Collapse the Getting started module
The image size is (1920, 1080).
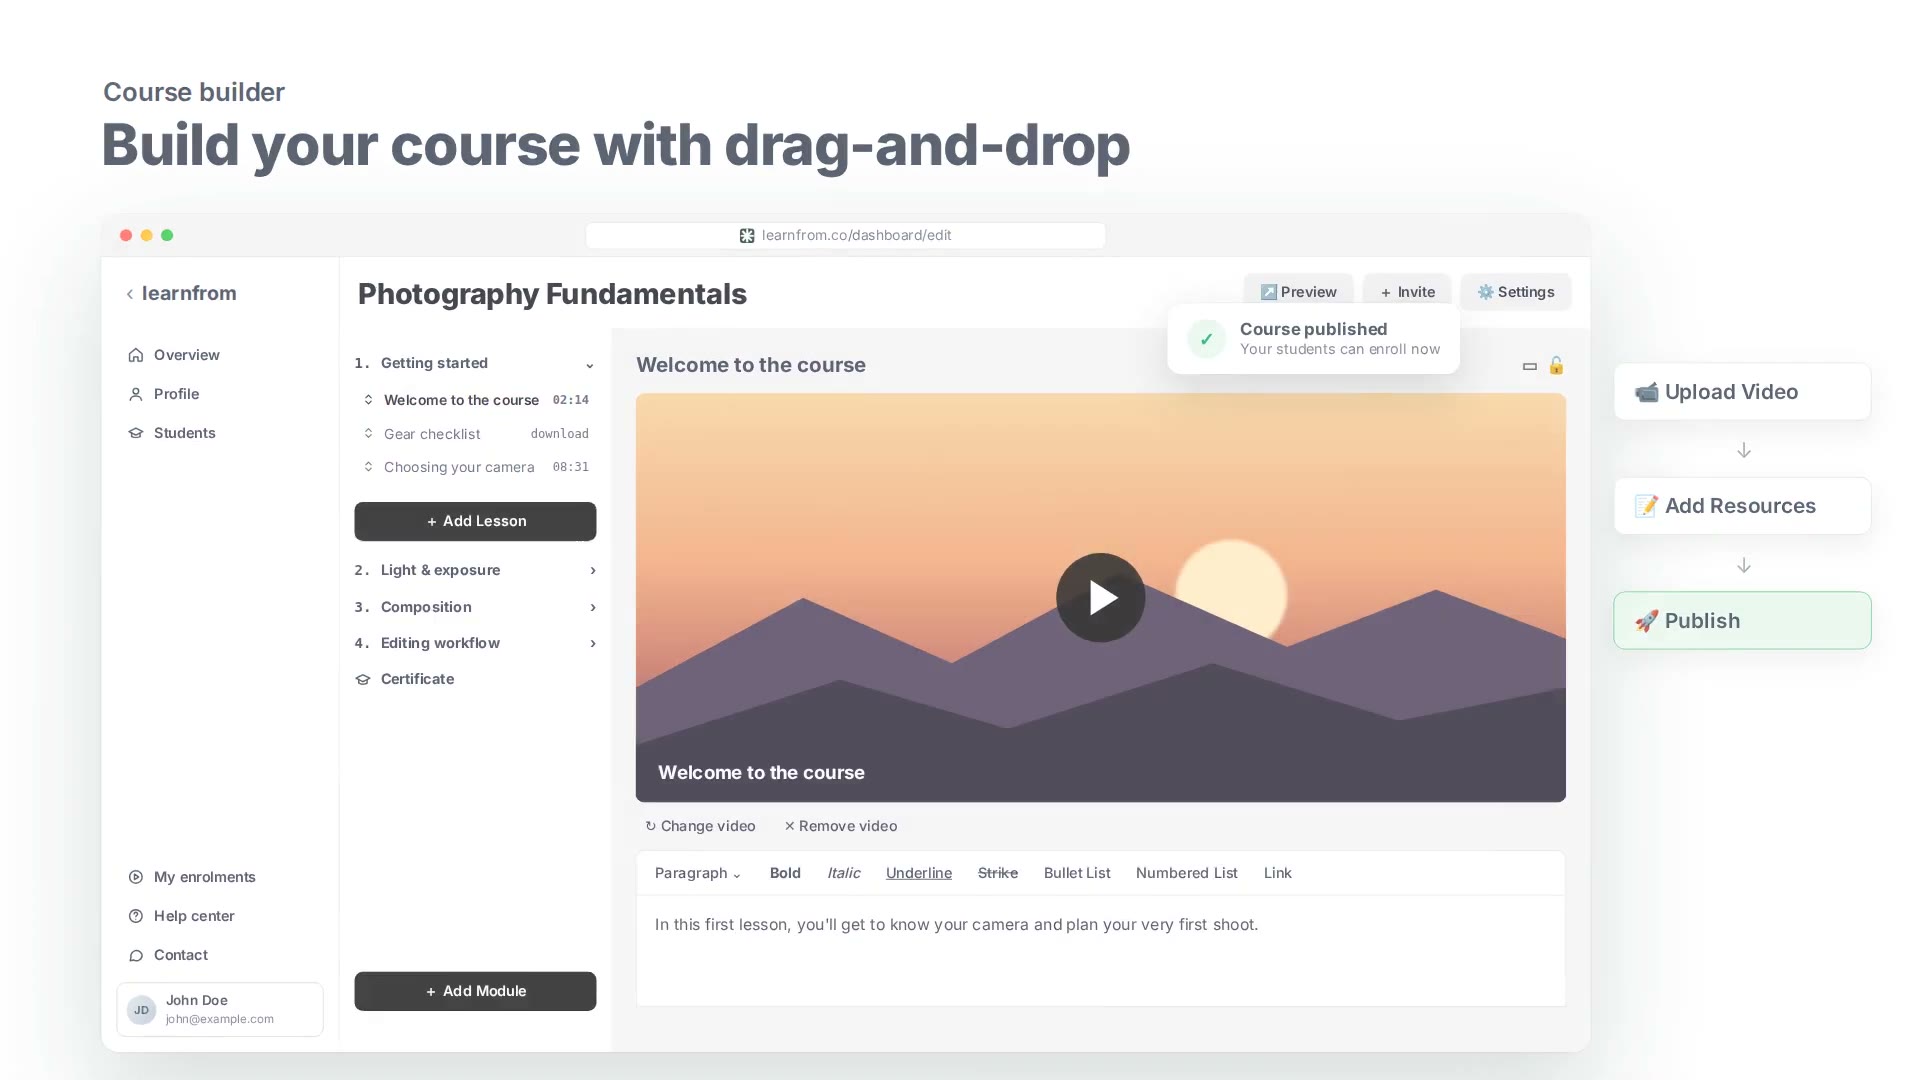pos(589,364)
